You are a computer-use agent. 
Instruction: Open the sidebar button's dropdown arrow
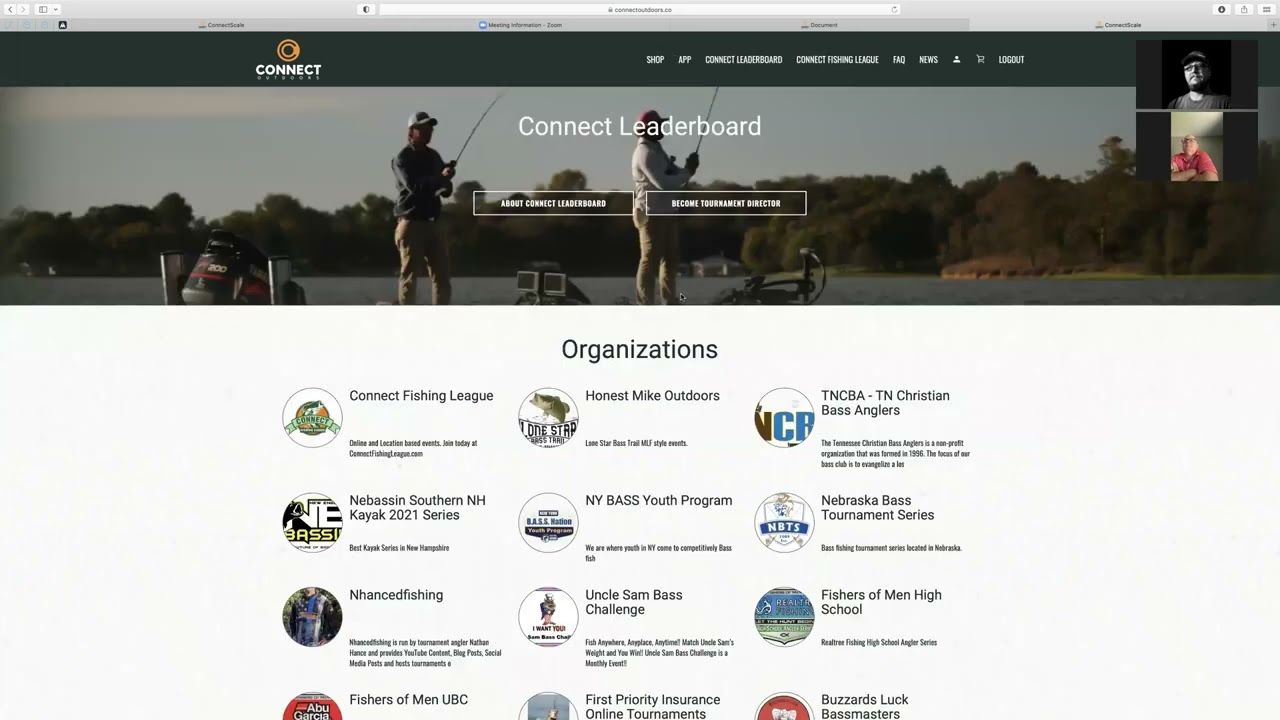pyautogui.click(x=56, y=9)
